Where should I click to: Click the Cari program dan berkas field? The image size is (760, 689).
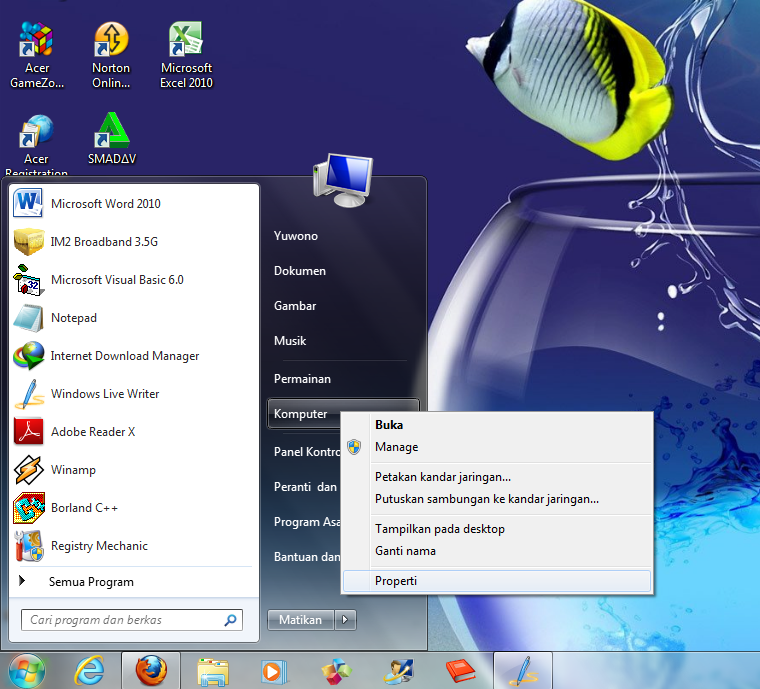tap(132, 620)
